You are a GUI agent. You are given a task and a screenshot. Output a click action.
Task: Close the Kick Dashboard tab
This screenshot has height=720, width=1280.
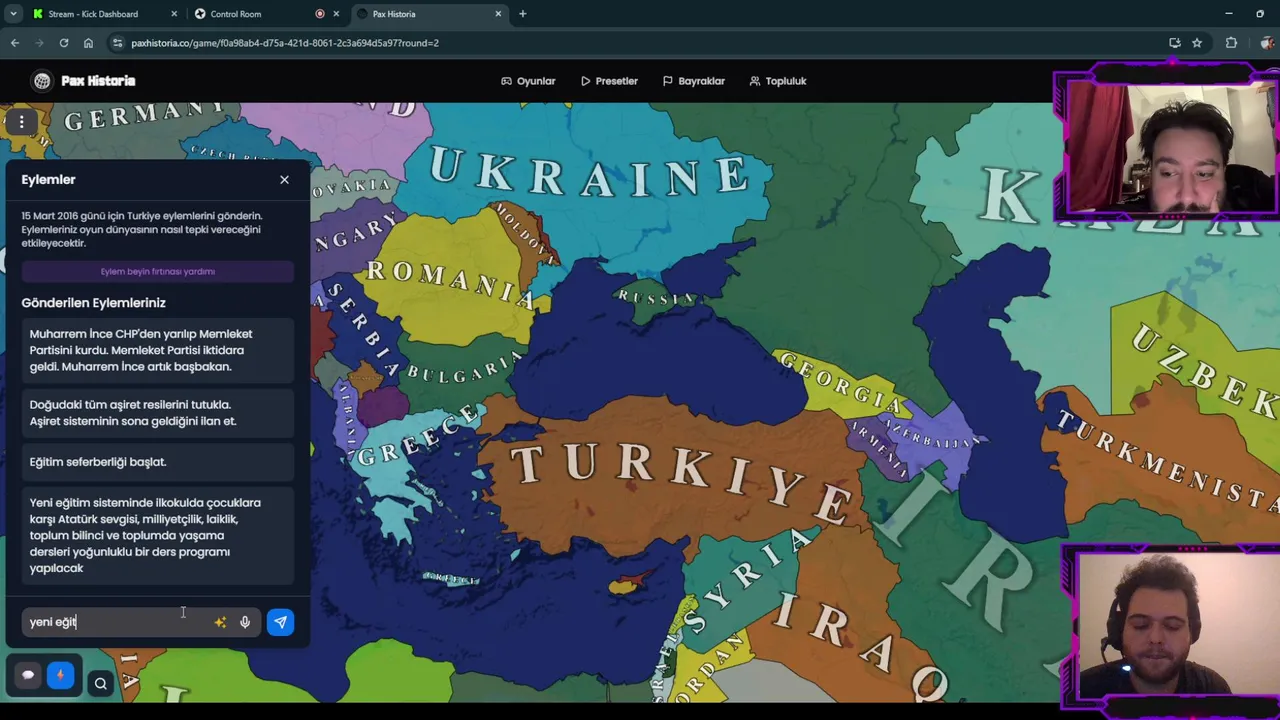174,14
